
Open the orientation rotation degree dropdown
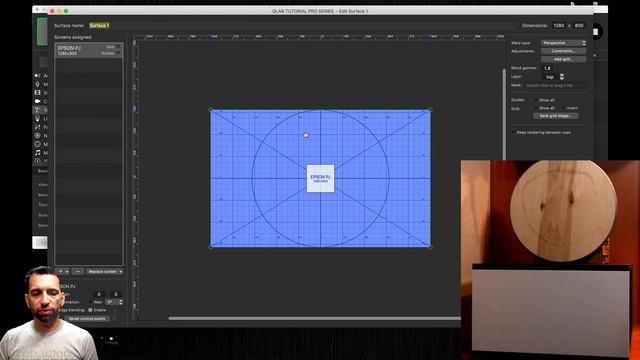(x=114, y=302)
